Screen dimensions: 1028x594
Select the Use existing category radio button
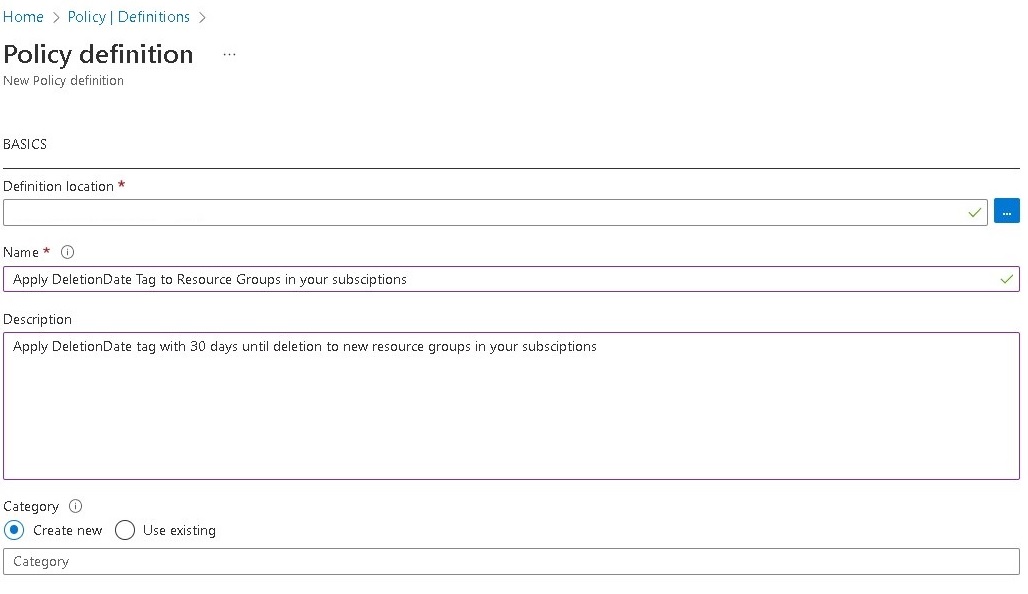pos(125,531)
